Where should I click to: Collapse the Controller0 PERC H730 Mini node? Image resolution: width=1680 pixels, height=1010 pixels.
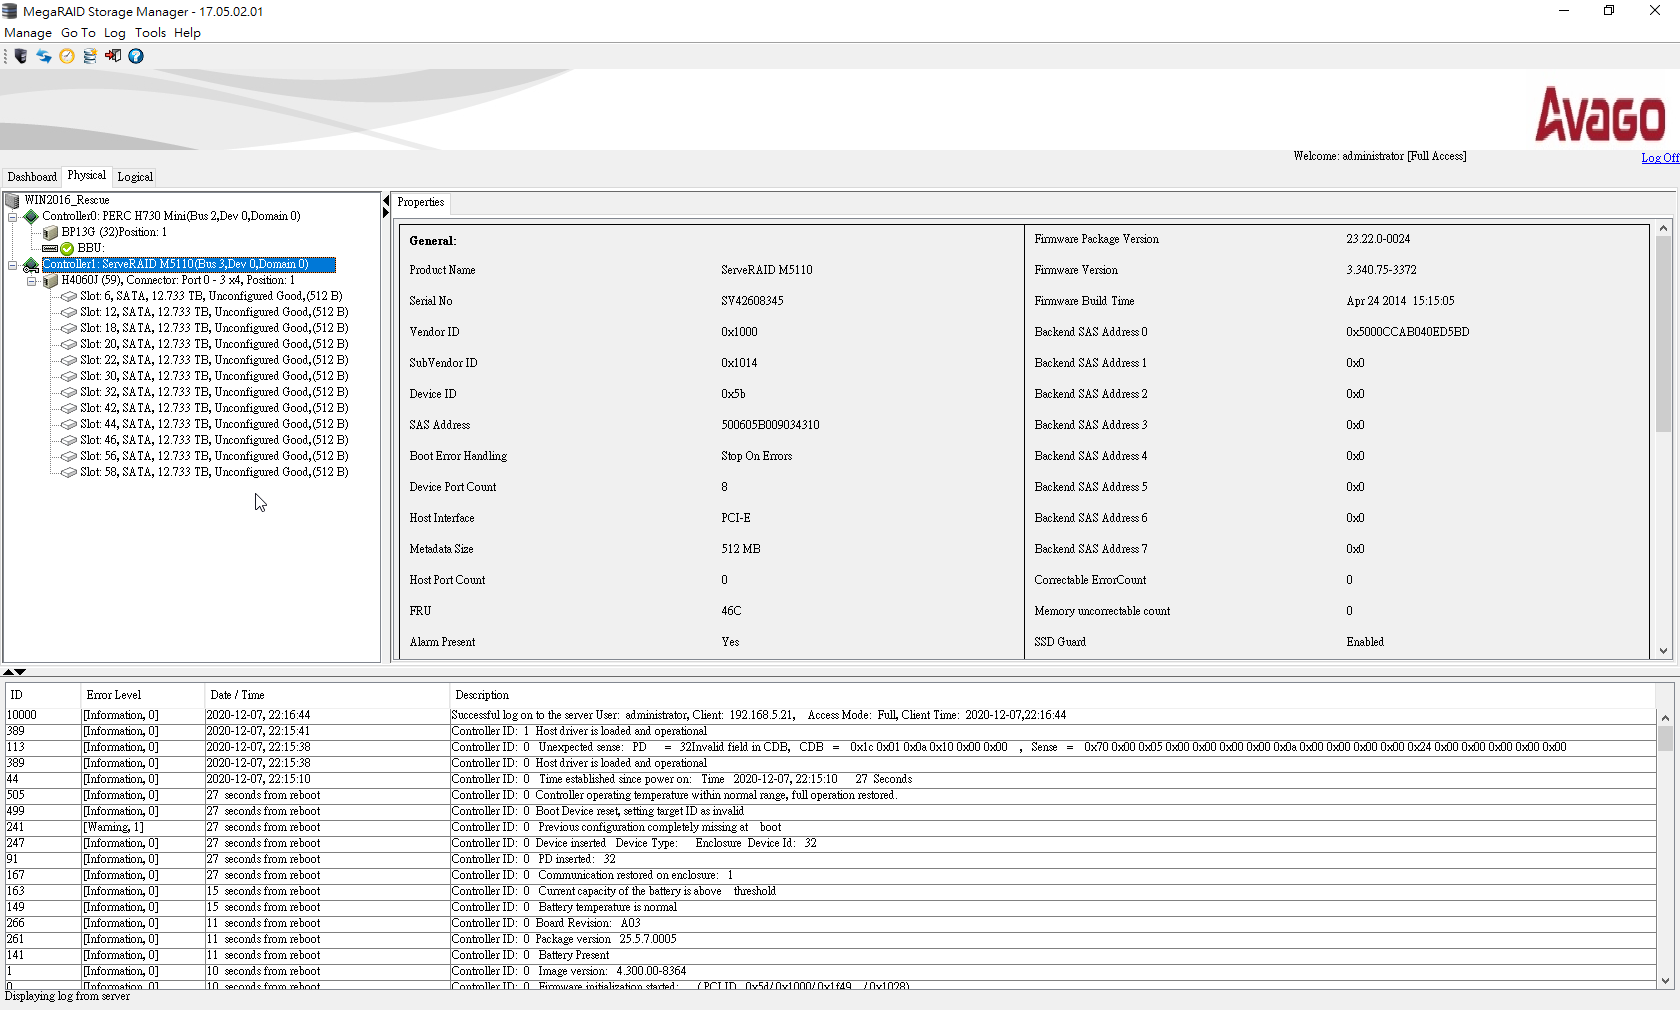point(13,217)
